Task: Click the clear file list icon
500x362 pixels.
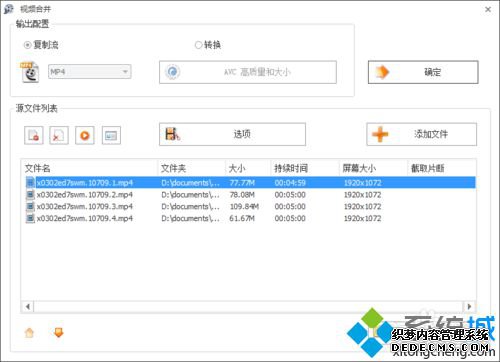Action: coord(59,135)
